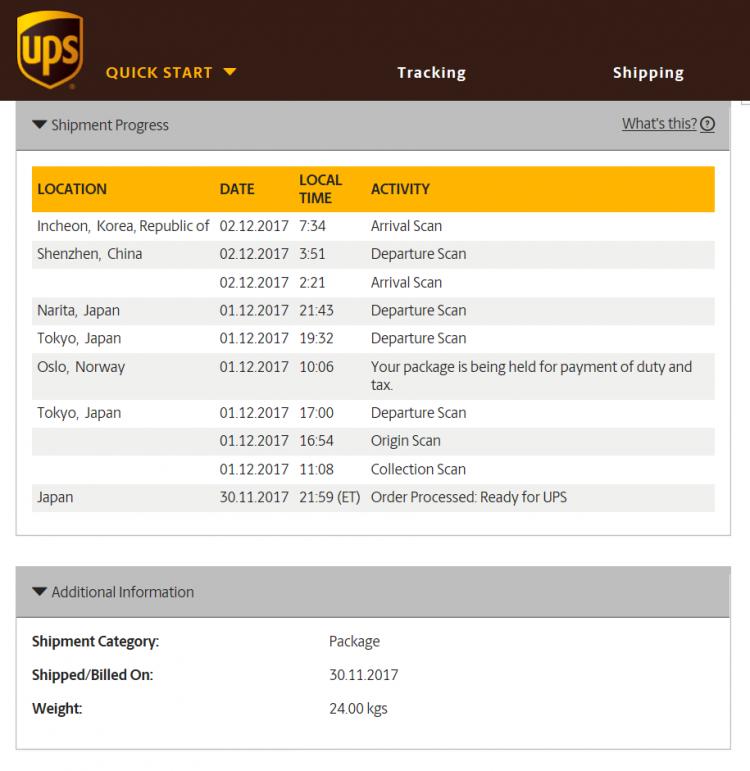
Task: Click the 24.00 kgs weight value
Action: click(x=358, y=709)
